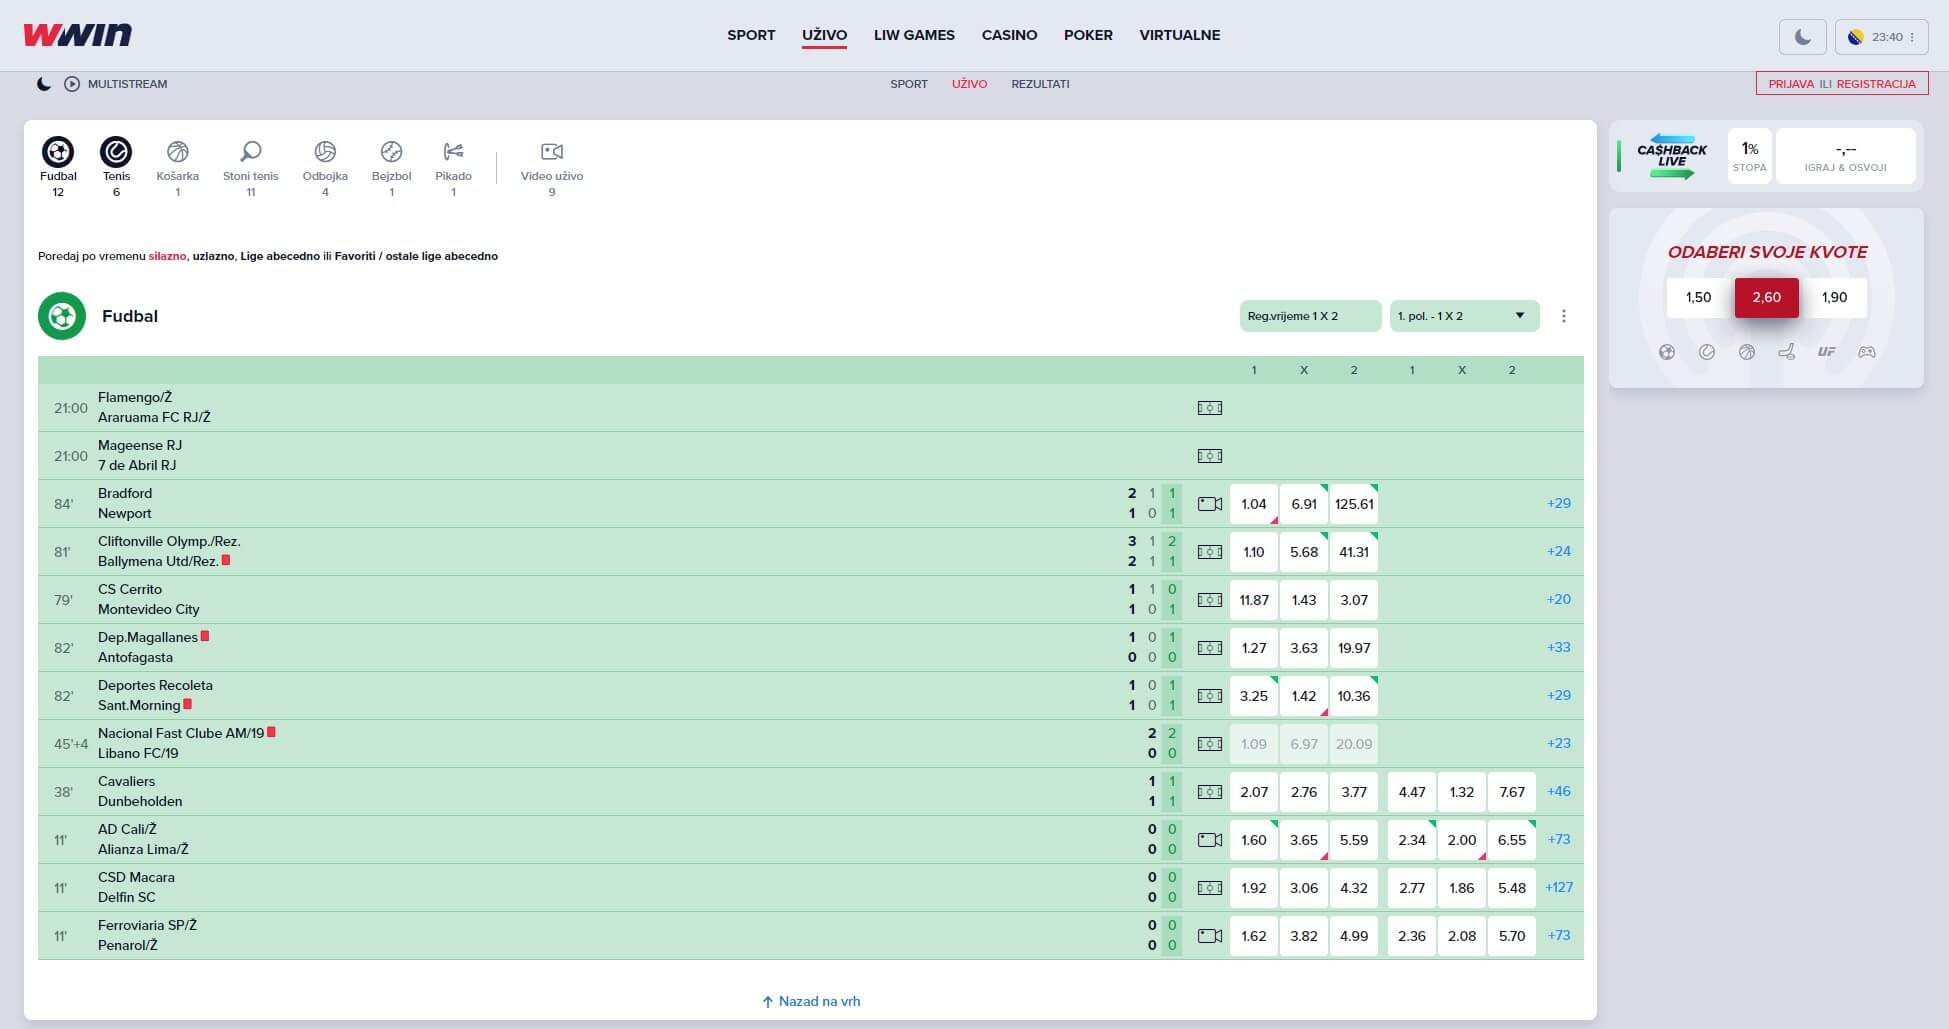
Task: Open pitch tracker for Dep.Magallanes match
Action: click(x=1210, y=648)
